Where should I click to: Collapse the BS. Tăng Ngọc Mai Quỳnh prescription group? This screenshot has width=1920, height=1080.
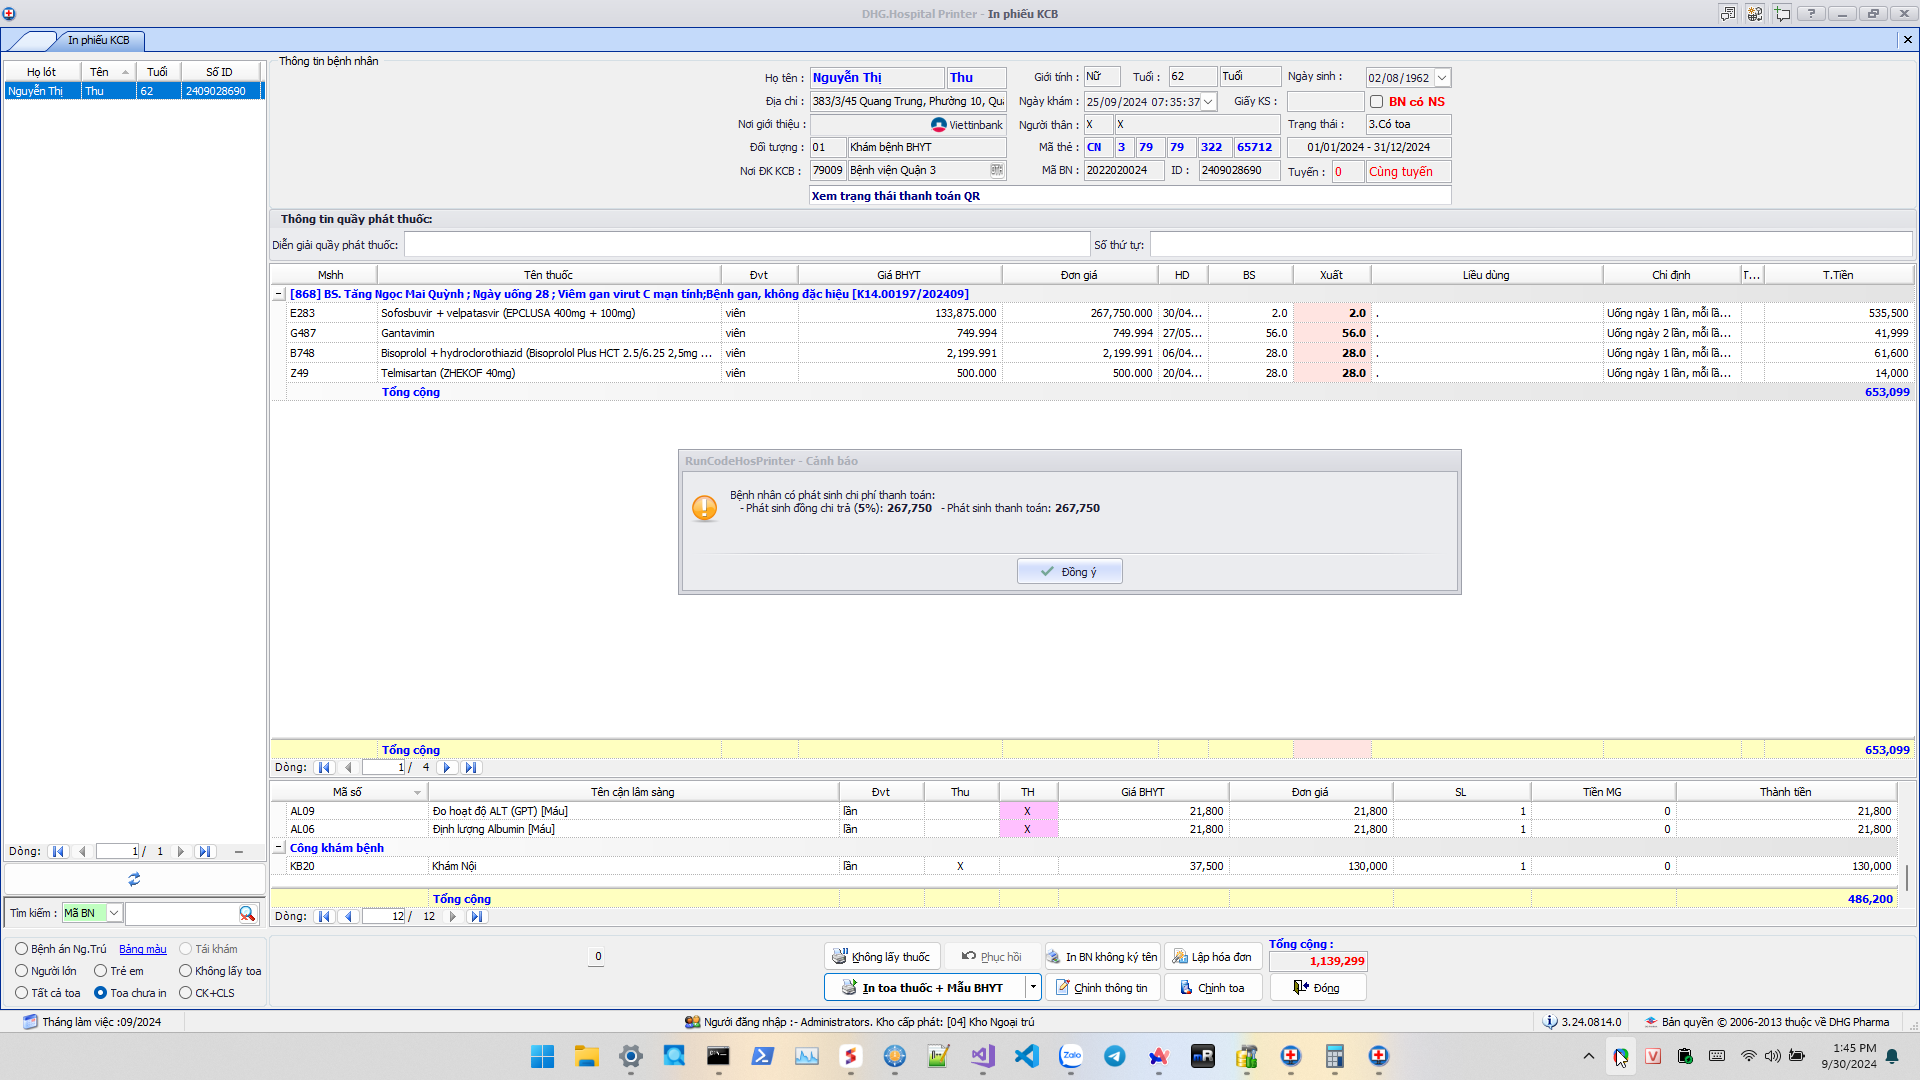click(279, 294)
